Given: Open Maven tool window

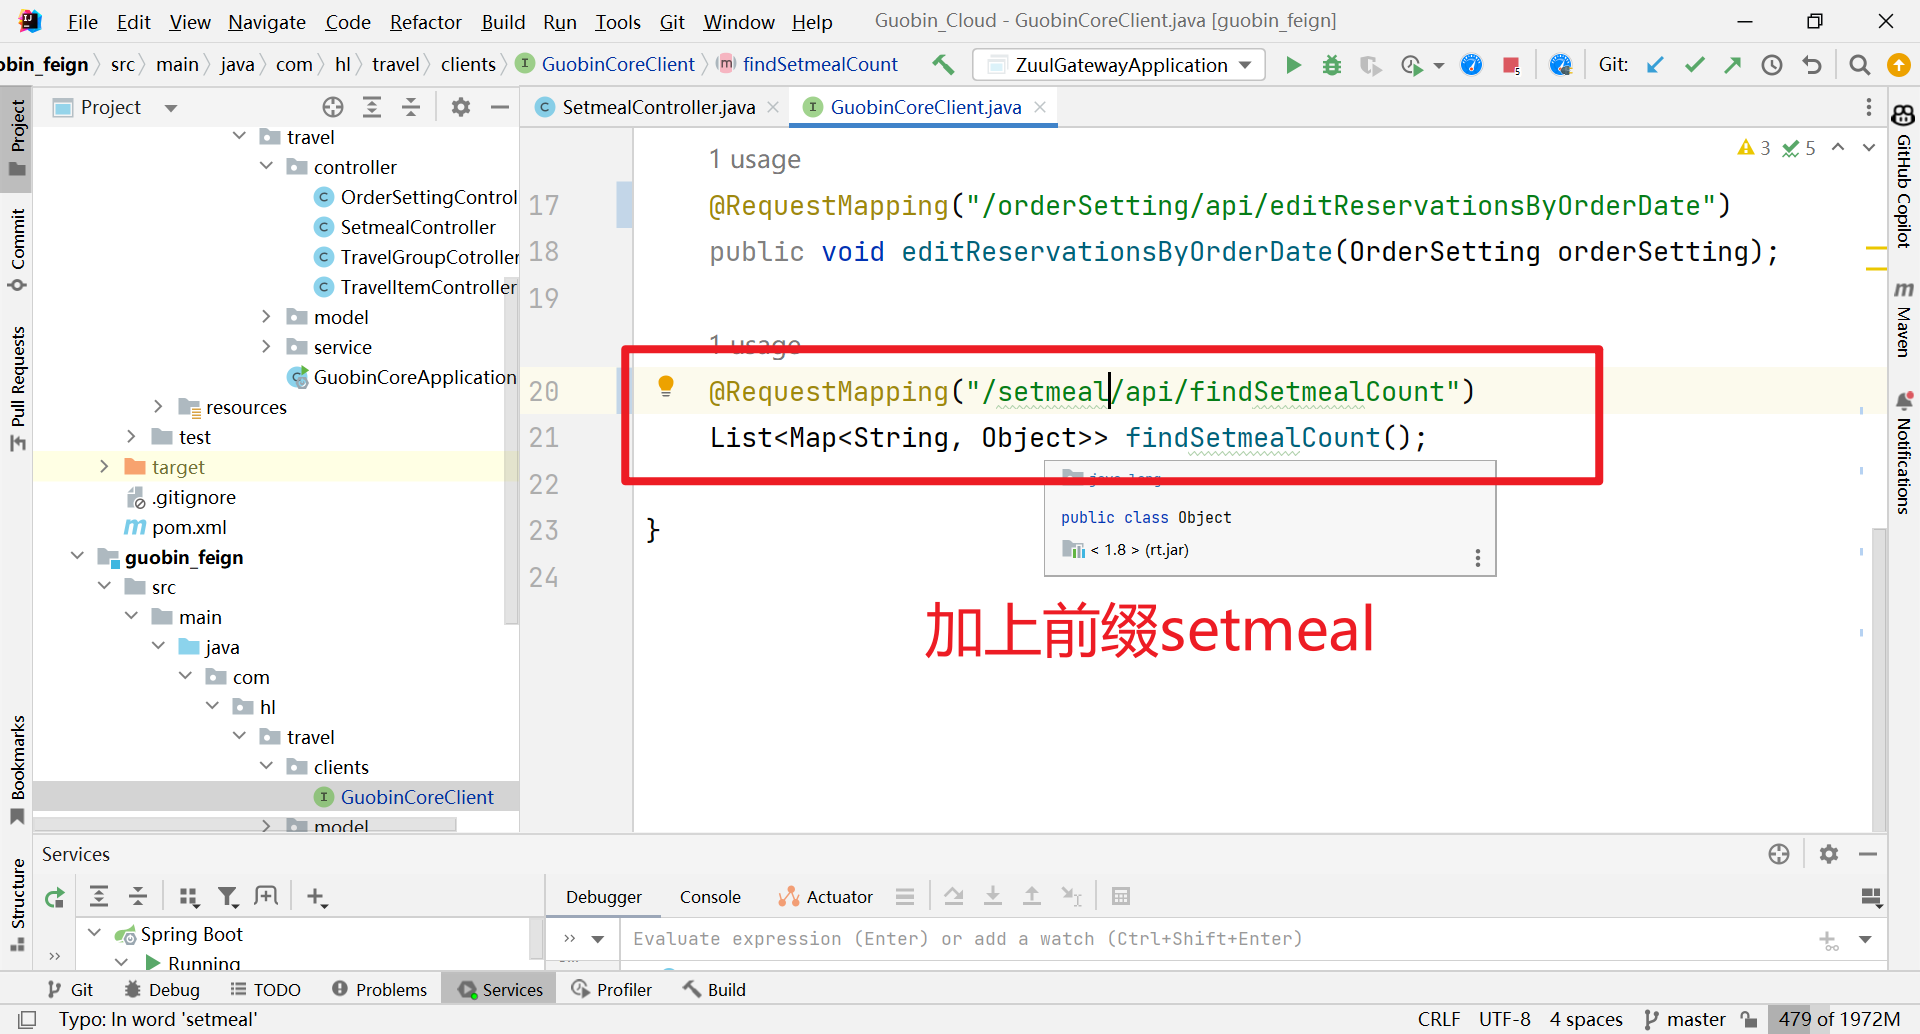Looking at the screenshot, I should 1903,320.
